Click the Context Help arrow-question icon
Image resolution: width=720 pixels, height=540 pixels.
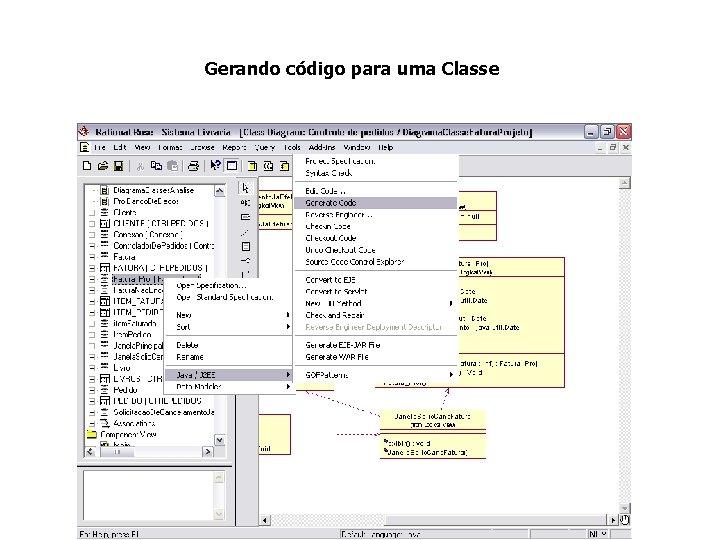(215, 165)
